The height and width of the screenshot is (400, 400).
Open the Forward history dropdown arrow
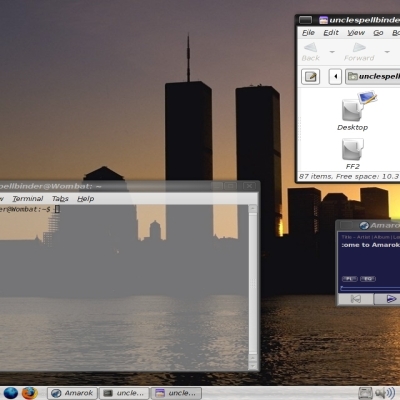pyautogui.click(x=387, y=52)
